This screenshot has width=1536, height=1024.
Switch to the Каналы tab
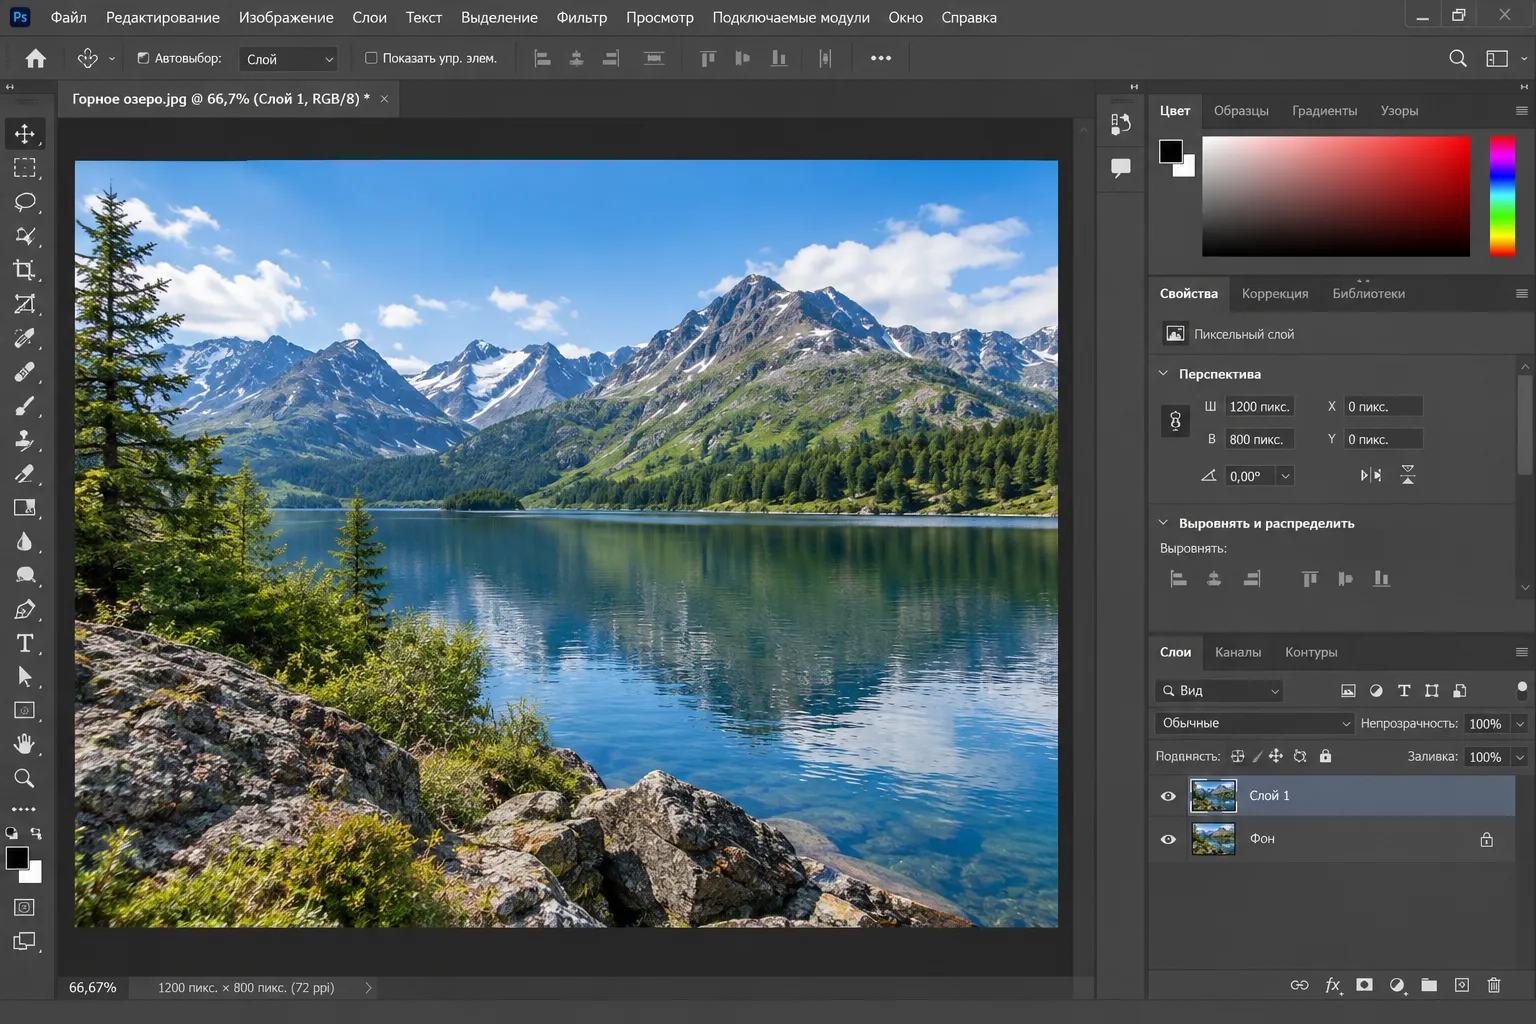coord(1238,652)
